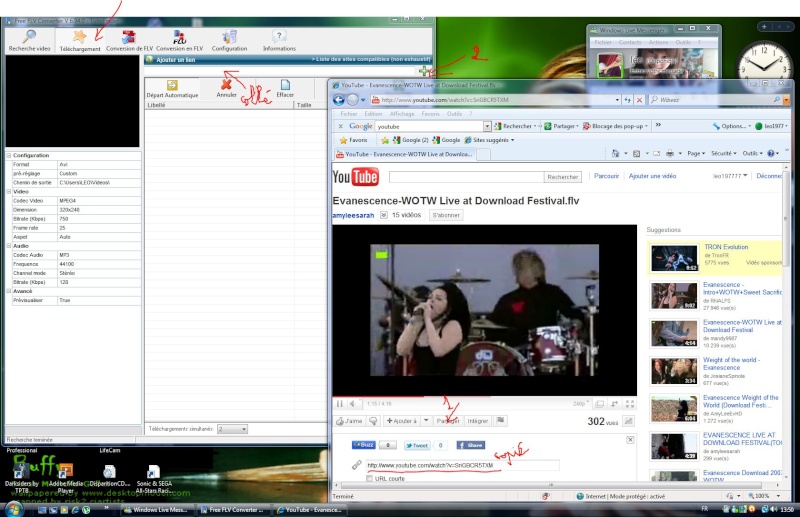Click the browser Print icon
This screenshot has width=800, height=517.
[x=670, y=153]
